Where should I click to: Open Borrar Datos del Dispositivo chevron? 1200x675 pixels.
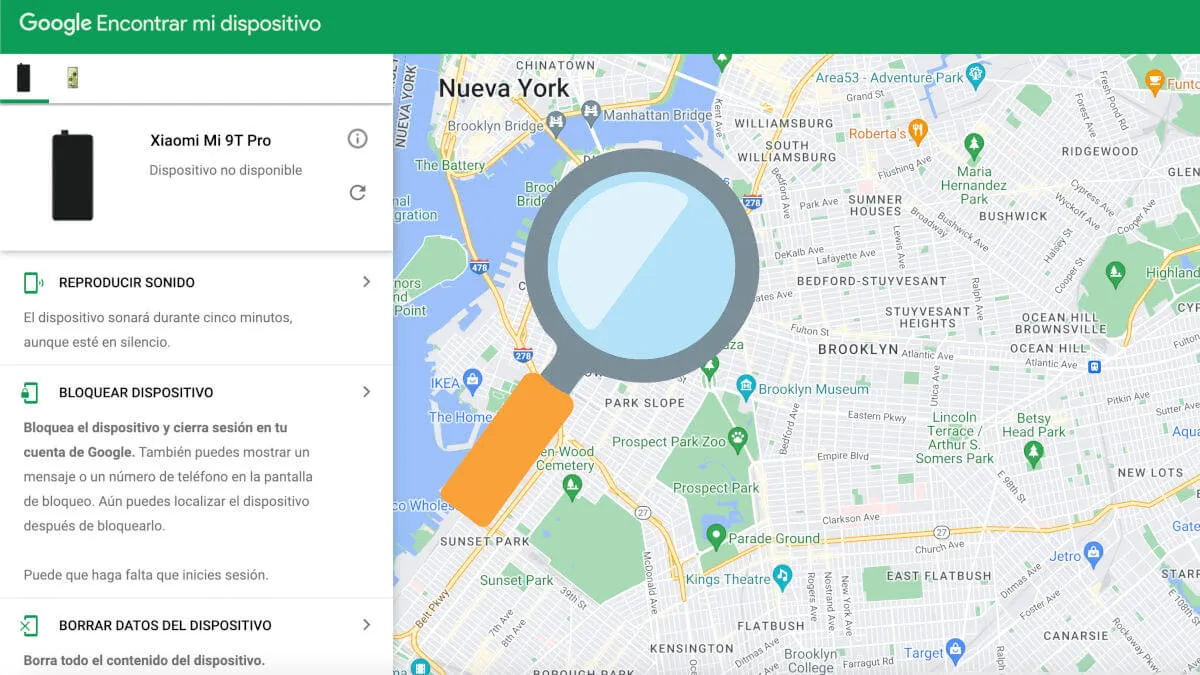coord(366,625)
